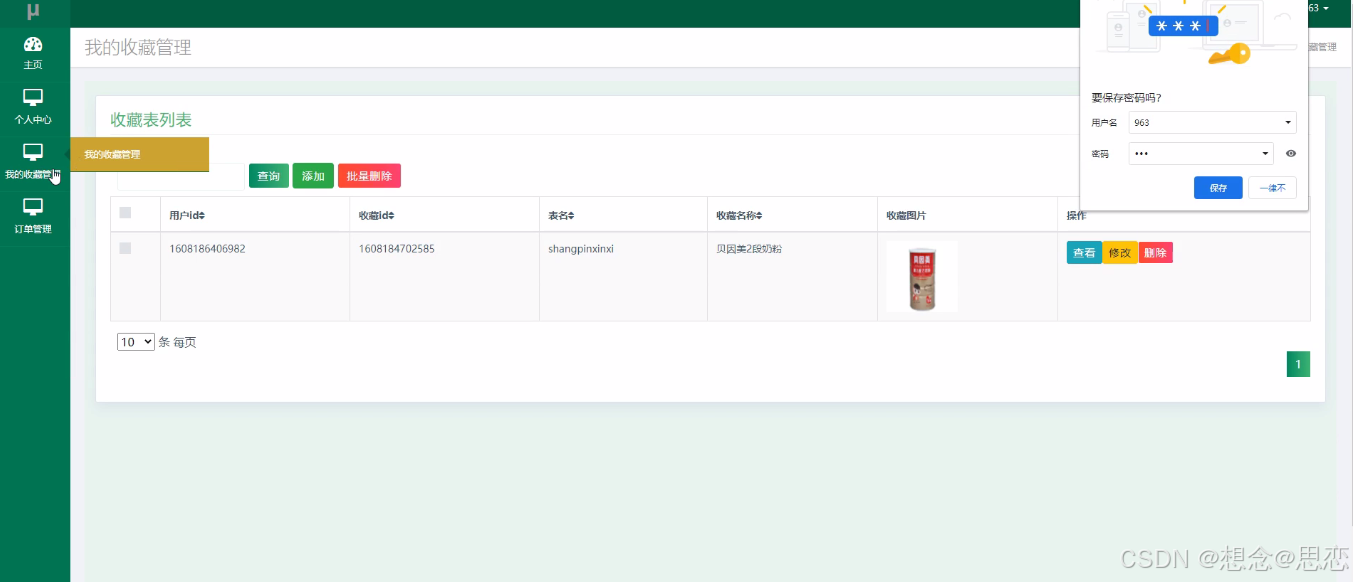
Task: Click the green 添加 button
Action: pos(313,176)
